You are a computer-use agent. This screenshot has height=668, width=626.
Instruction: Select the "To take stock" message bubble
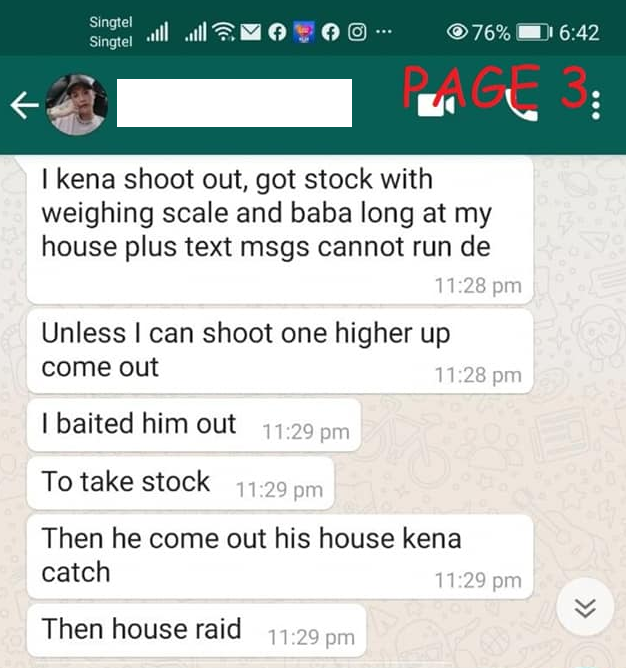tap(180, 483)
